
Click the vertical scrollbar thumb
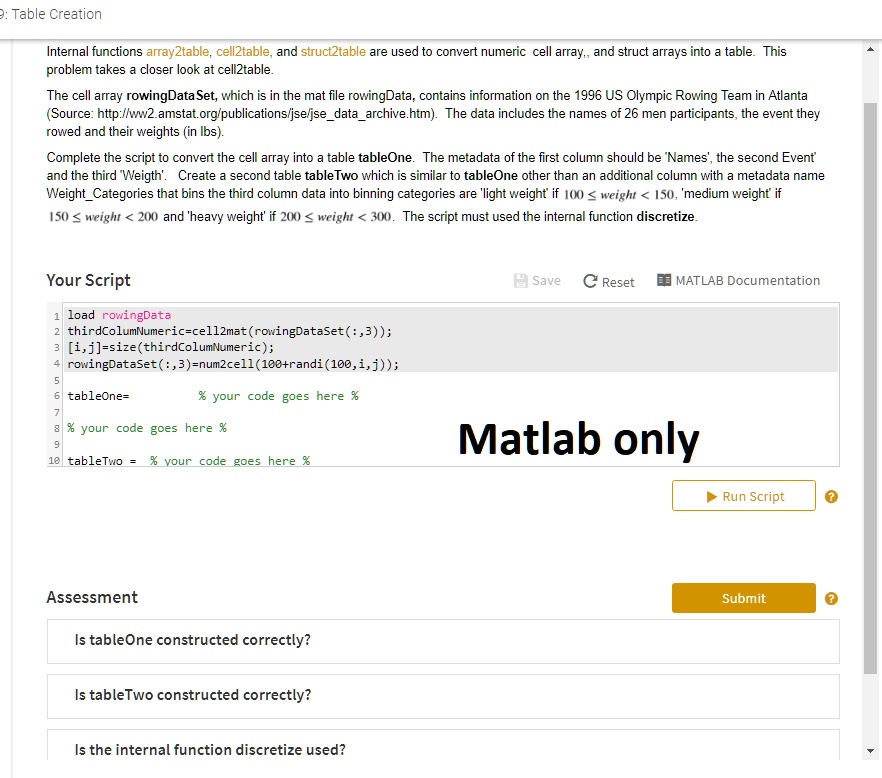(870, 388)
